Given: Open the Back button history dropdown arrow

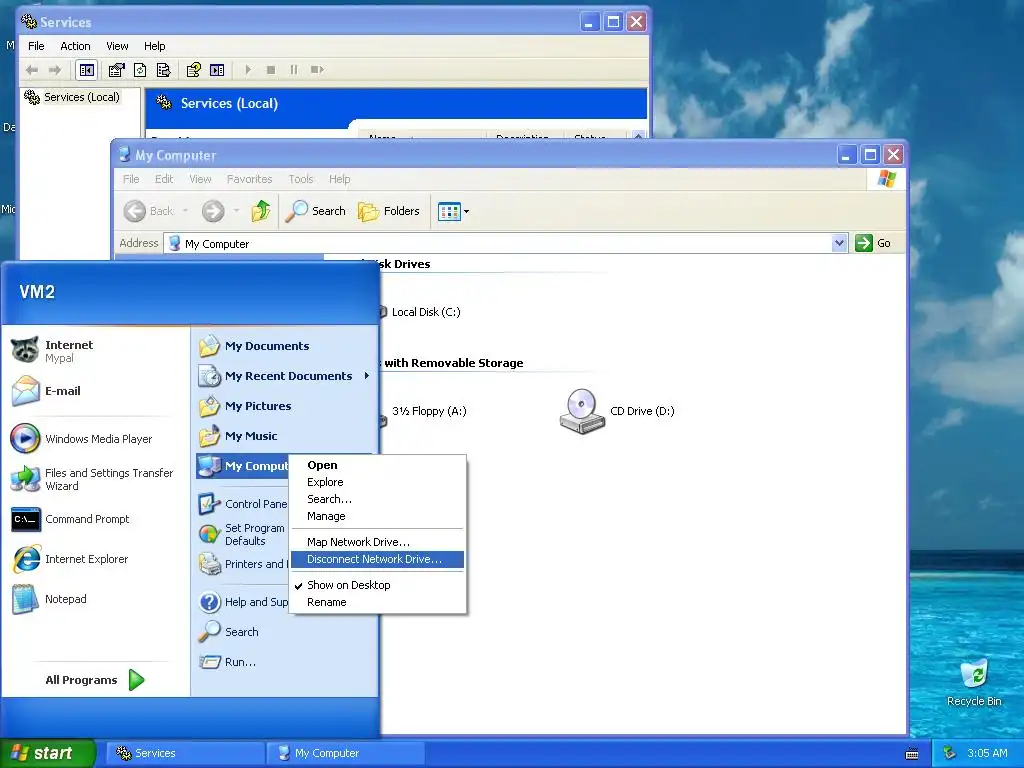Looking at the screenshot, I should point(185,211).
